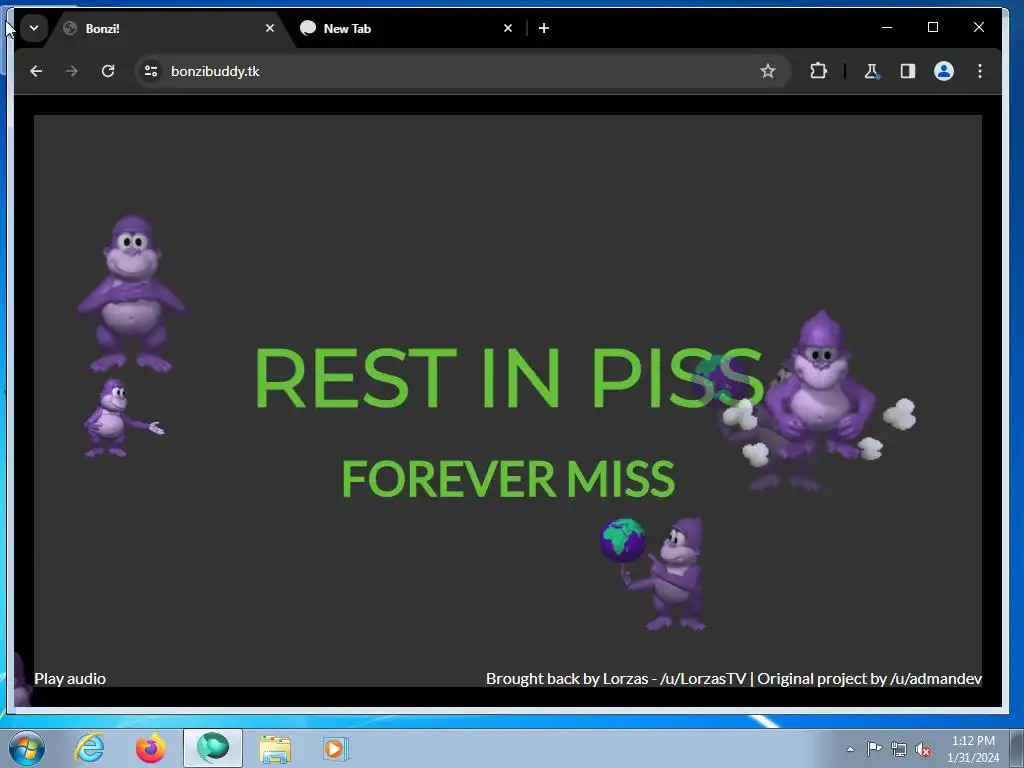The height and width of the screenshot is (768, 1024).
Task: Launch Internet Explorer from taskbar
Action: click(90, 748)
